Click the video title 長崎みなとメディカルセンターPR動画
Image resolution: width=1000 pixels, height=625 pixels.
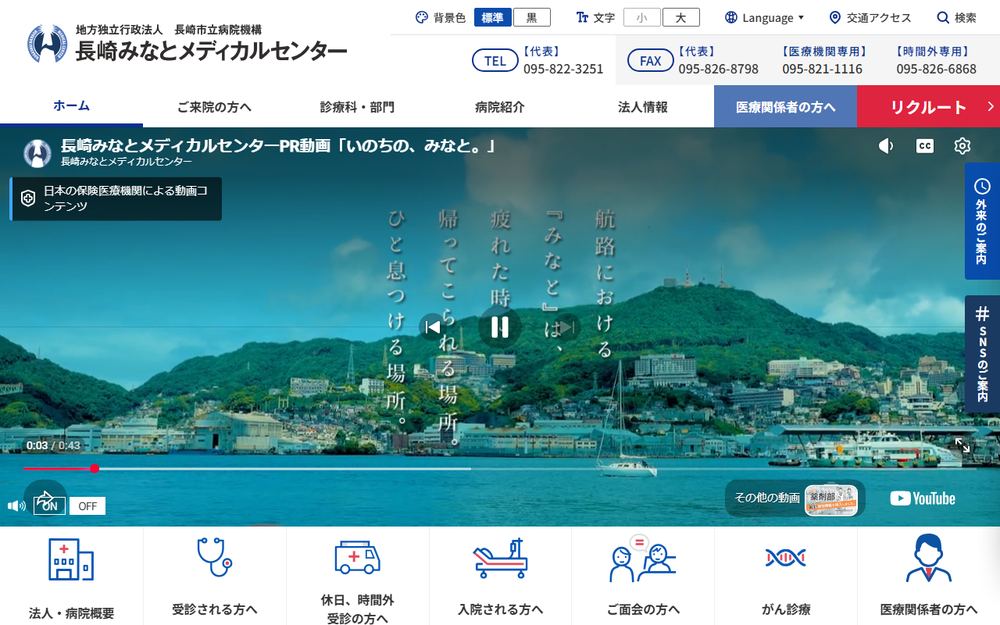coord(278,145)
